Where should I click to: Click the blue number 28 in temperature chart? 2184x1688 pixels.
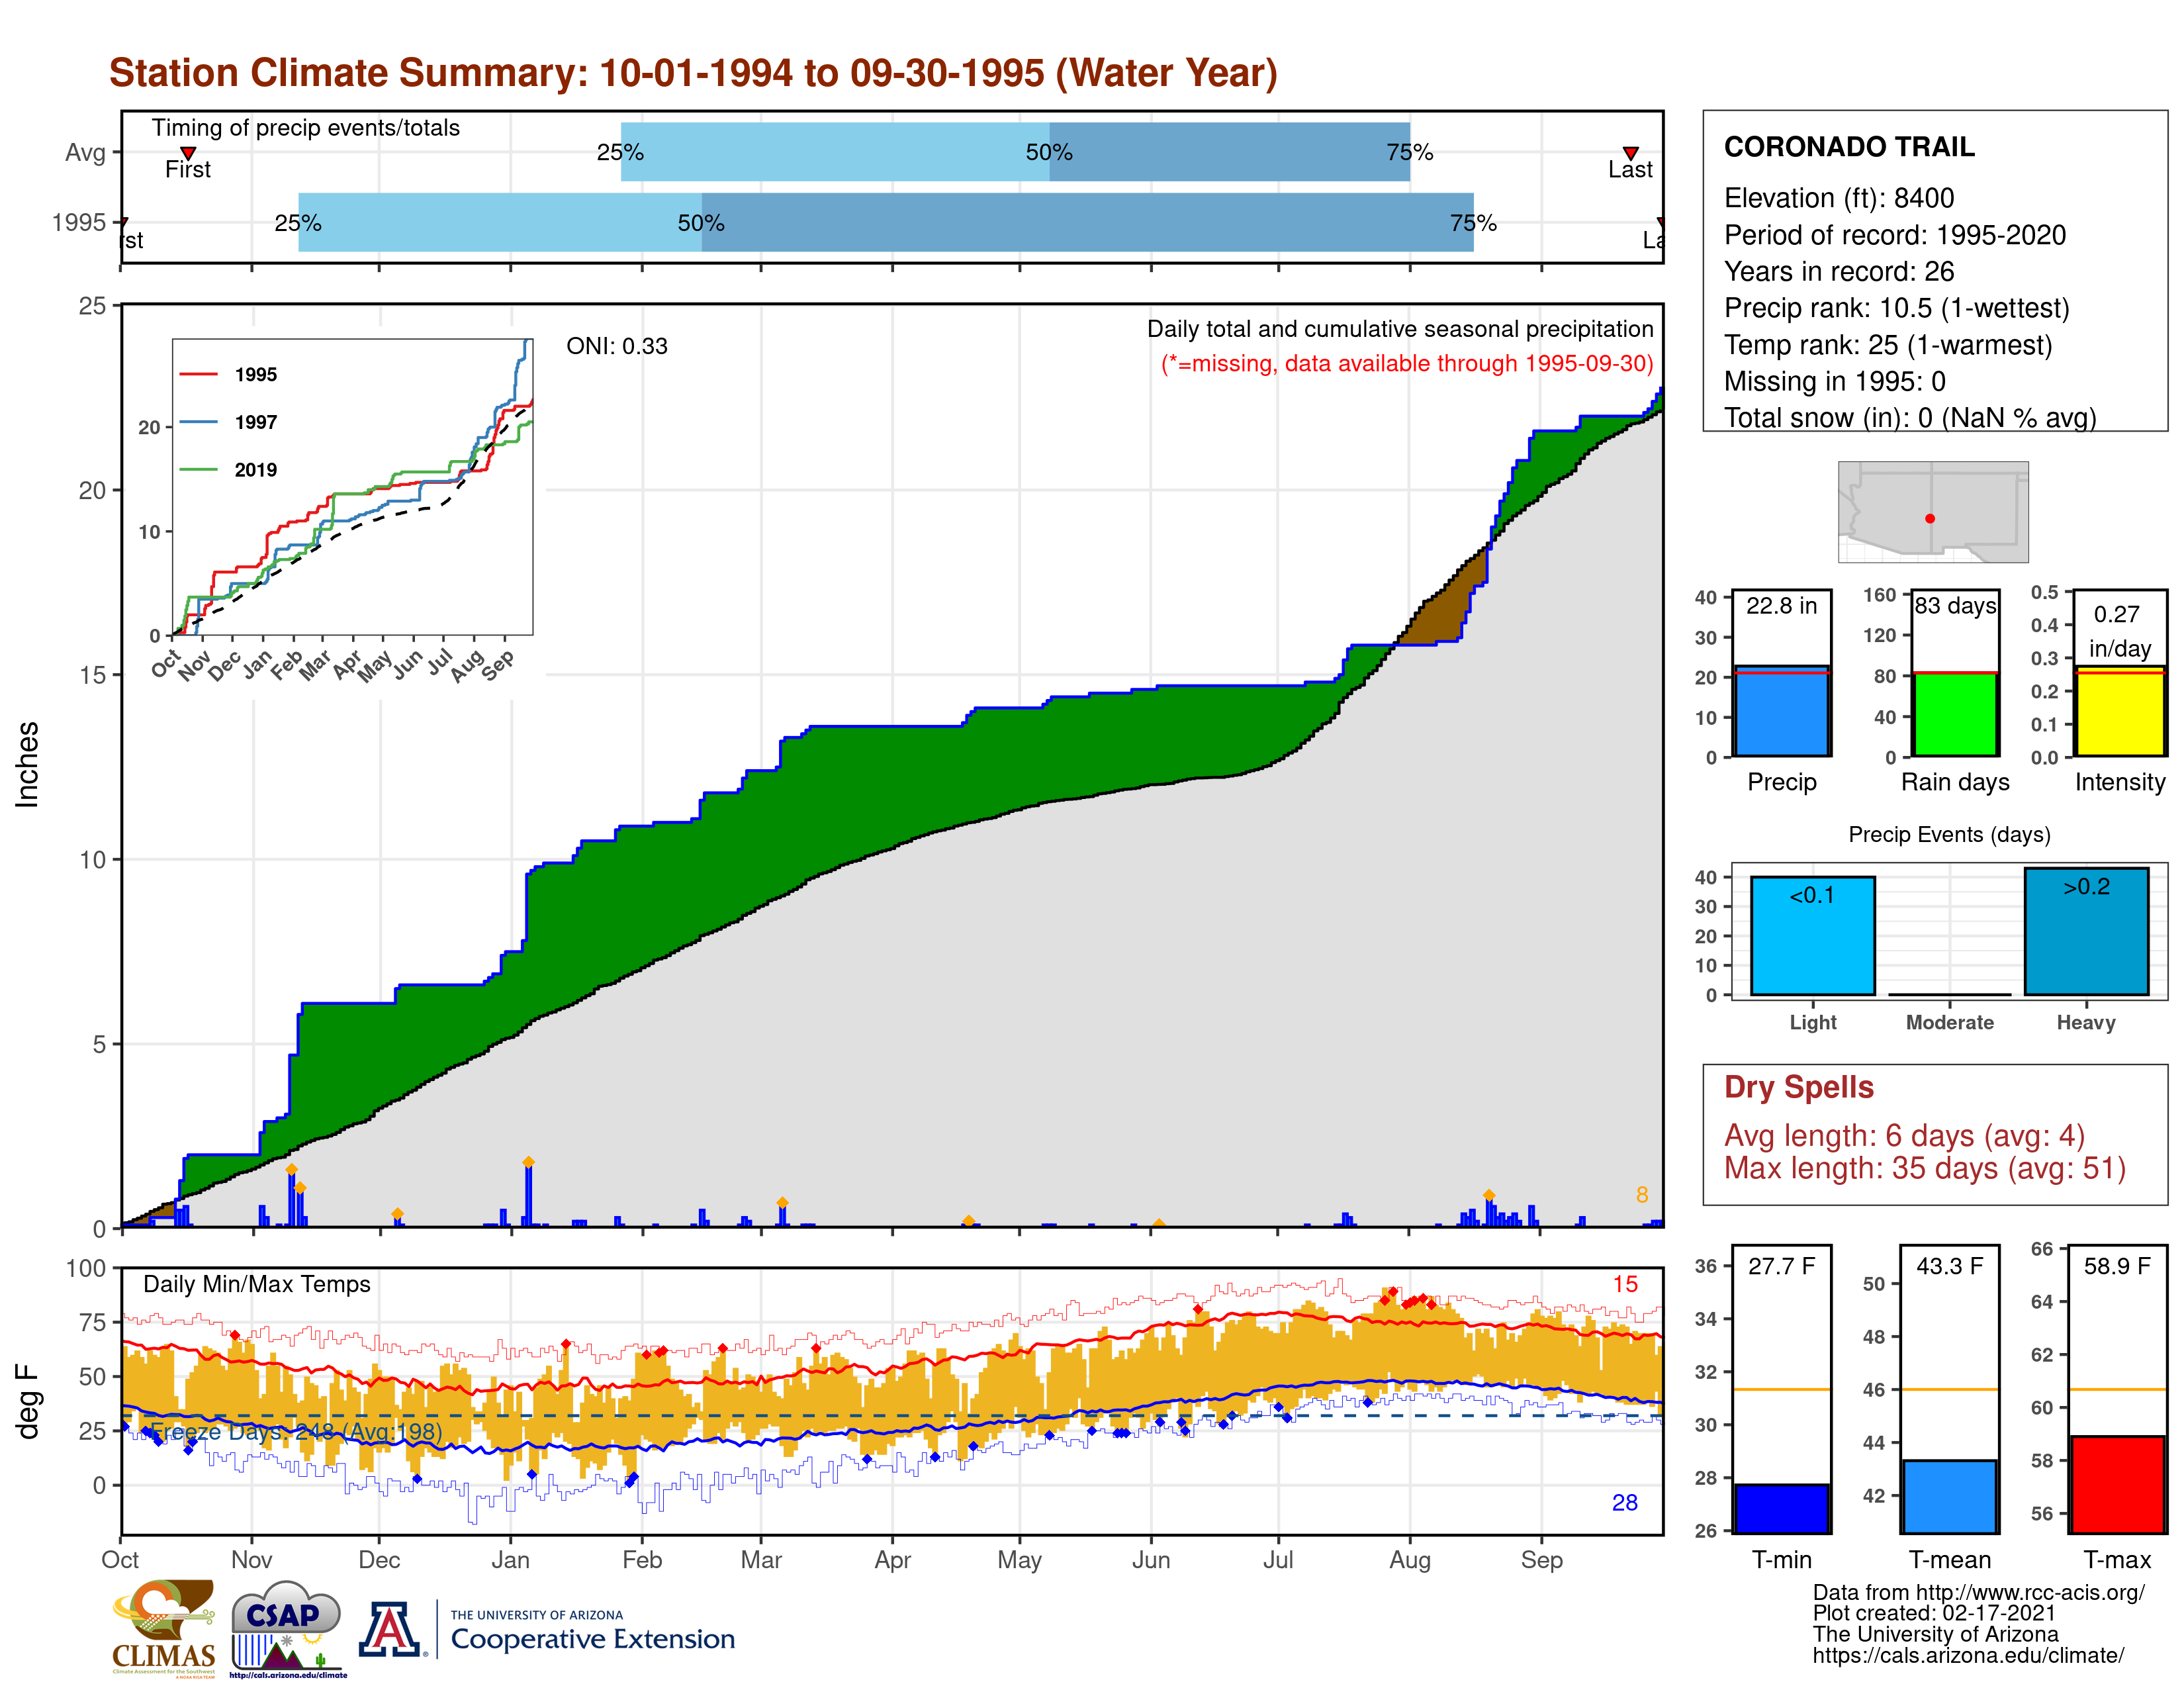(x=1625, y=1503)
